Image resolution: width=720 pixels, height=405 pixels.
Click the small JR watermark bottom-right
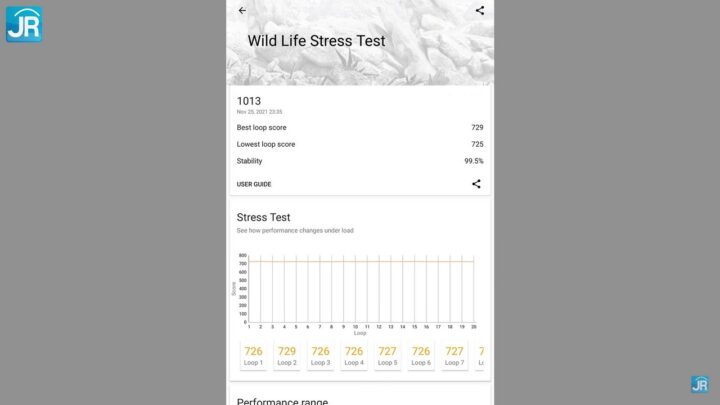(700, 384)
